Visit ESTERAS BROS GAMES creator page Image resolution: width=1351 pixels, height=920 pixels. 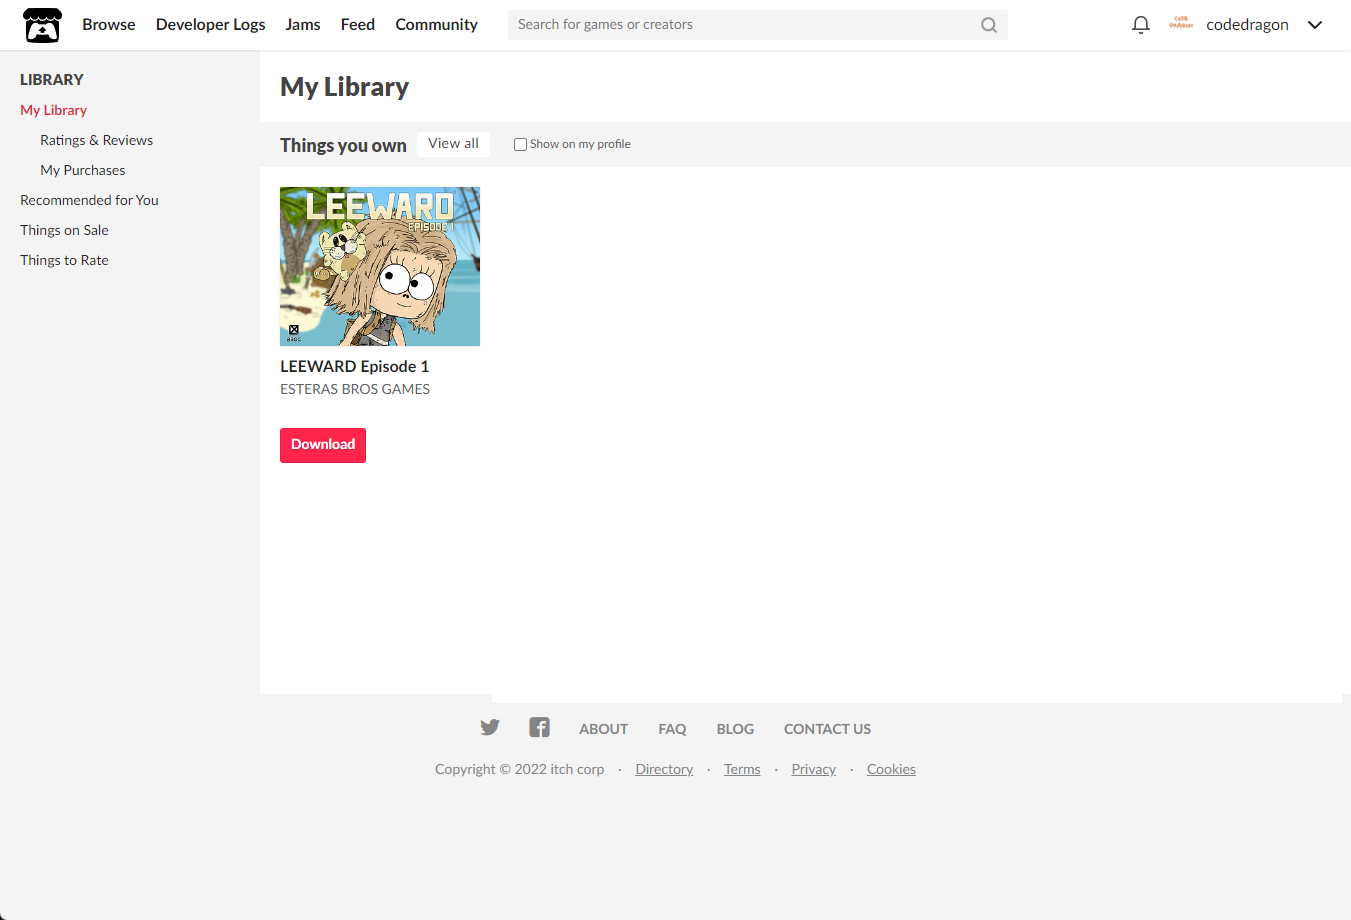pos(355,389)
